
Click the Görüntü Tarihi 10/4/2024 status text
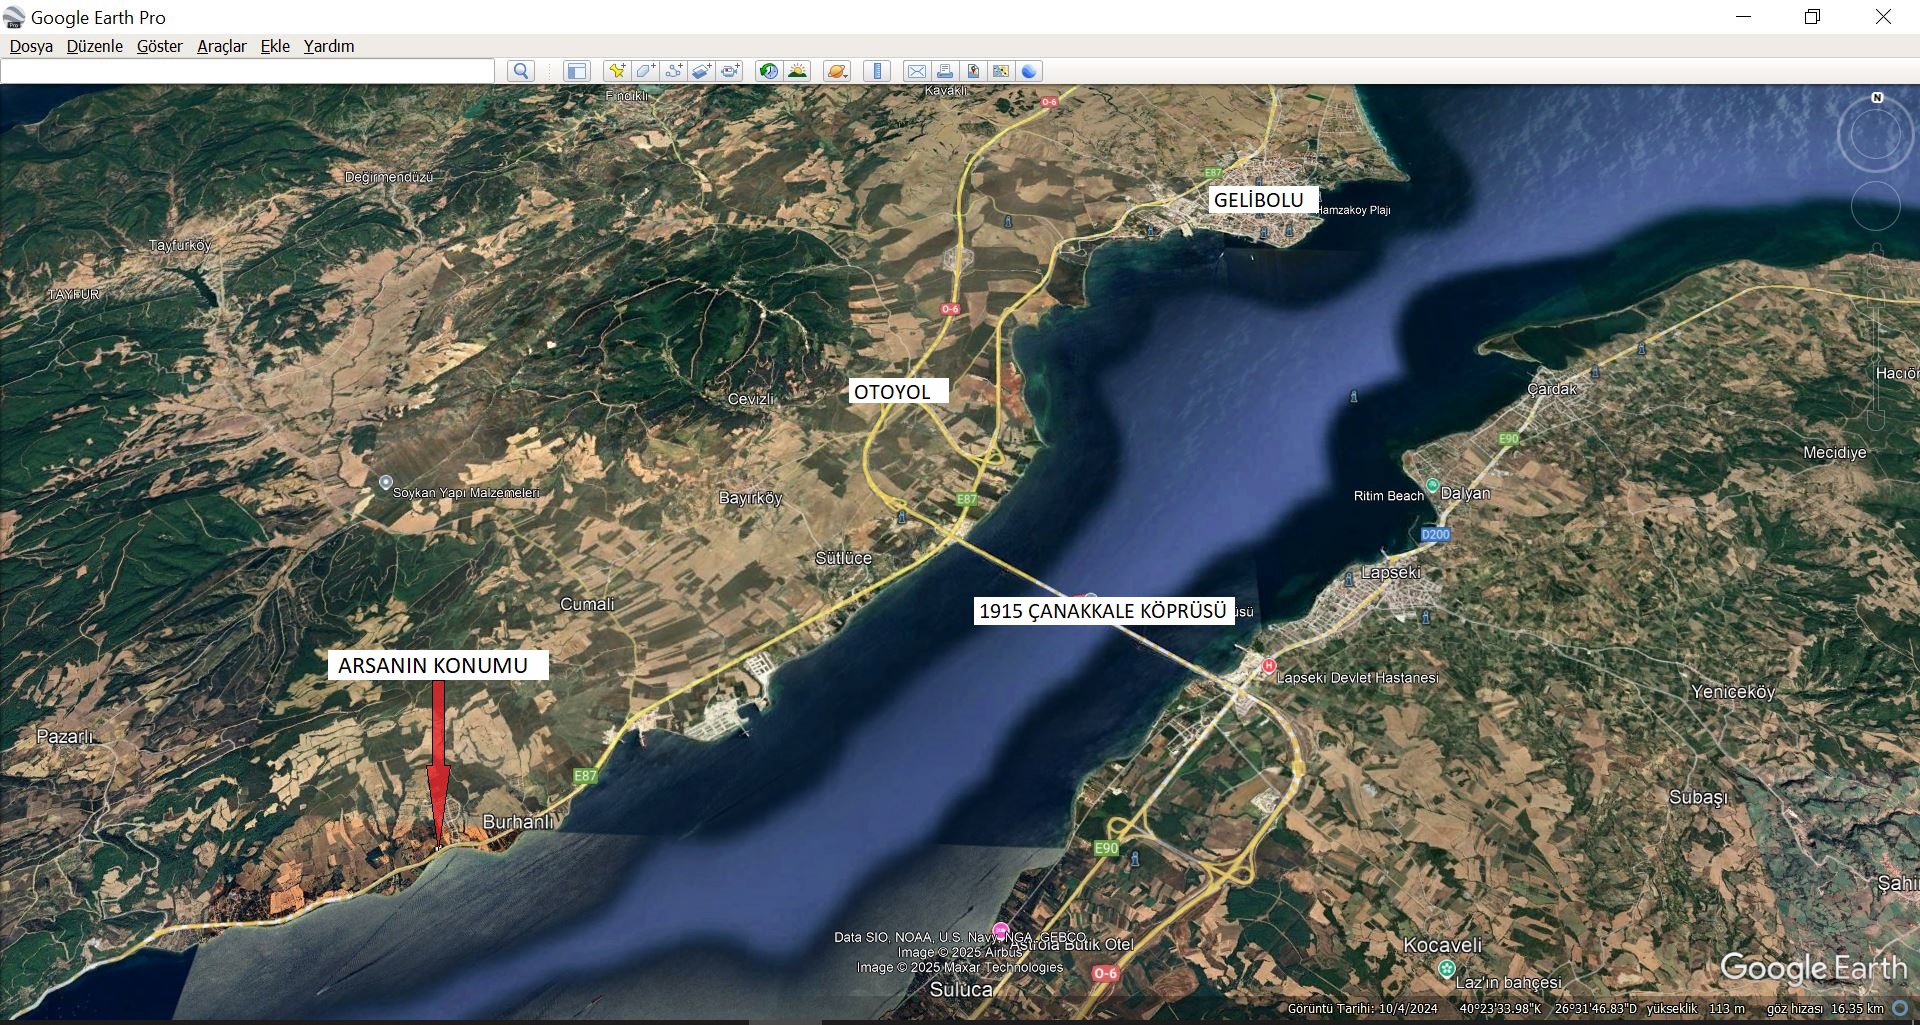tap(1362, 1009)
